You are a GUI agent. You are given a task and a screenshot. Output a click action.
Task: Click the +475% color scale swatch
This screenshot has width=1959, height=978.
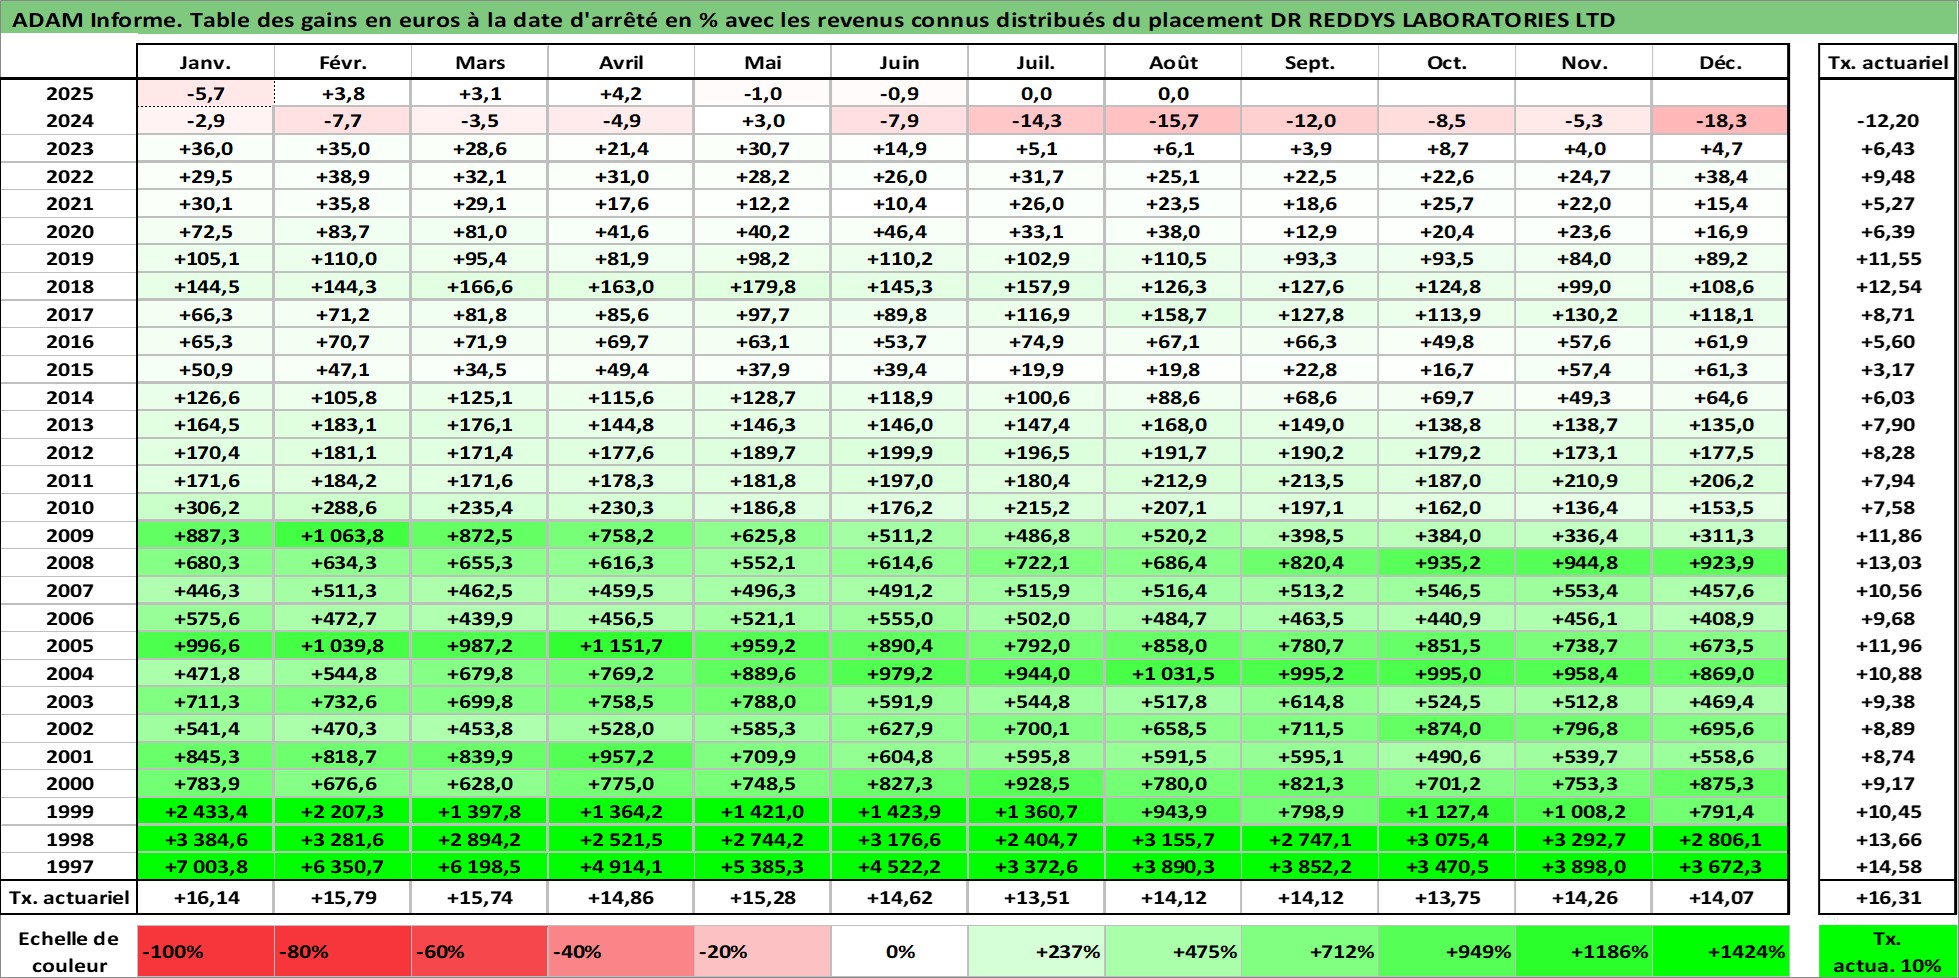point(1173,951)
